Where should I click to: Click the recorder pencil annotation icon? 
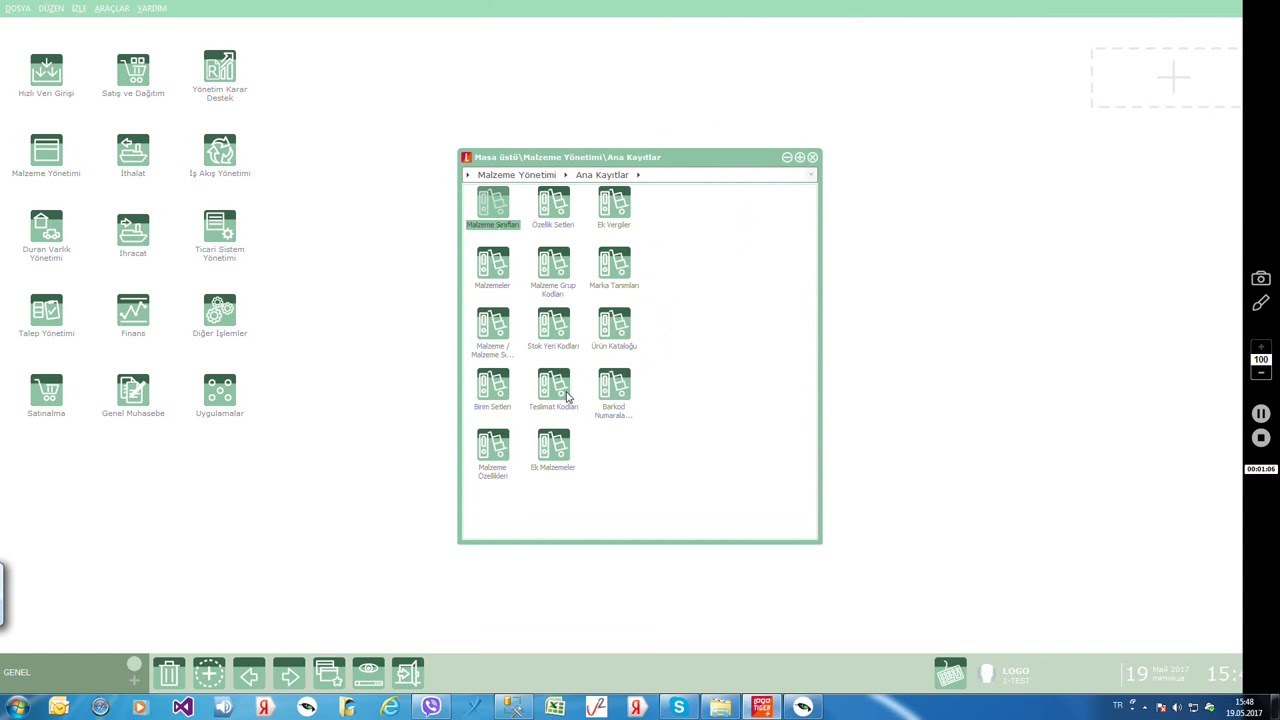coord(1261,302)
